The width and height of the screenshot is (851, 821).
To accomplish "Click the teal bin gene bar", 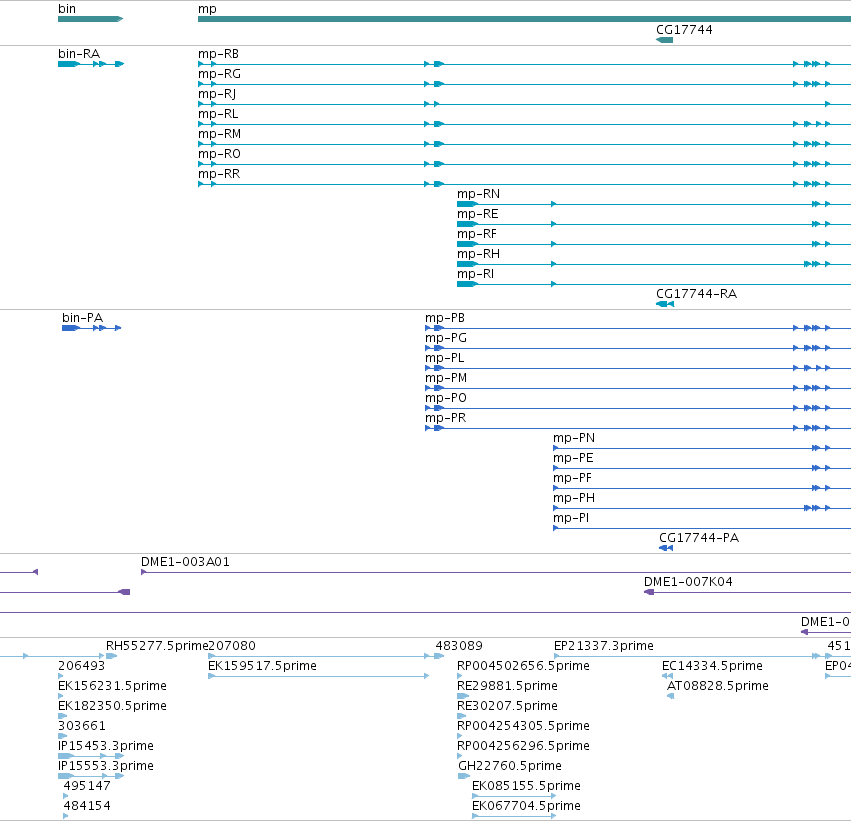I will coord(91,19).
